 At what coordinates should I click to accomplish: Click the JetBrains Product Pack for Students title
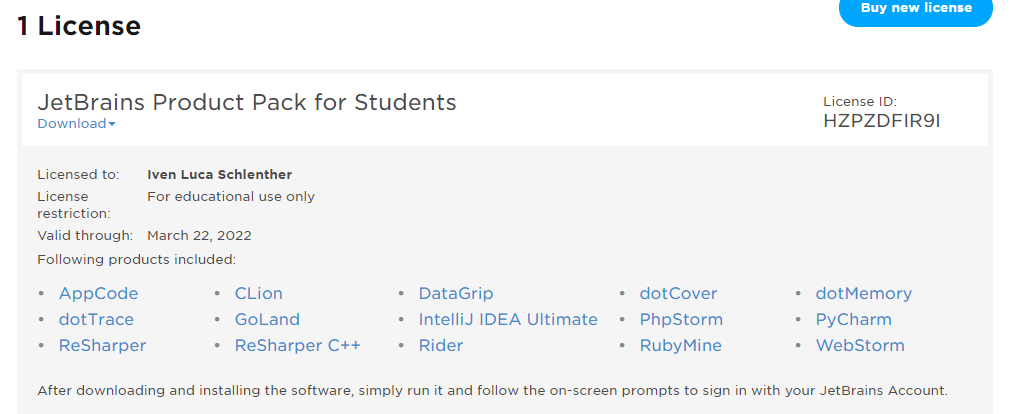(247, 102)
